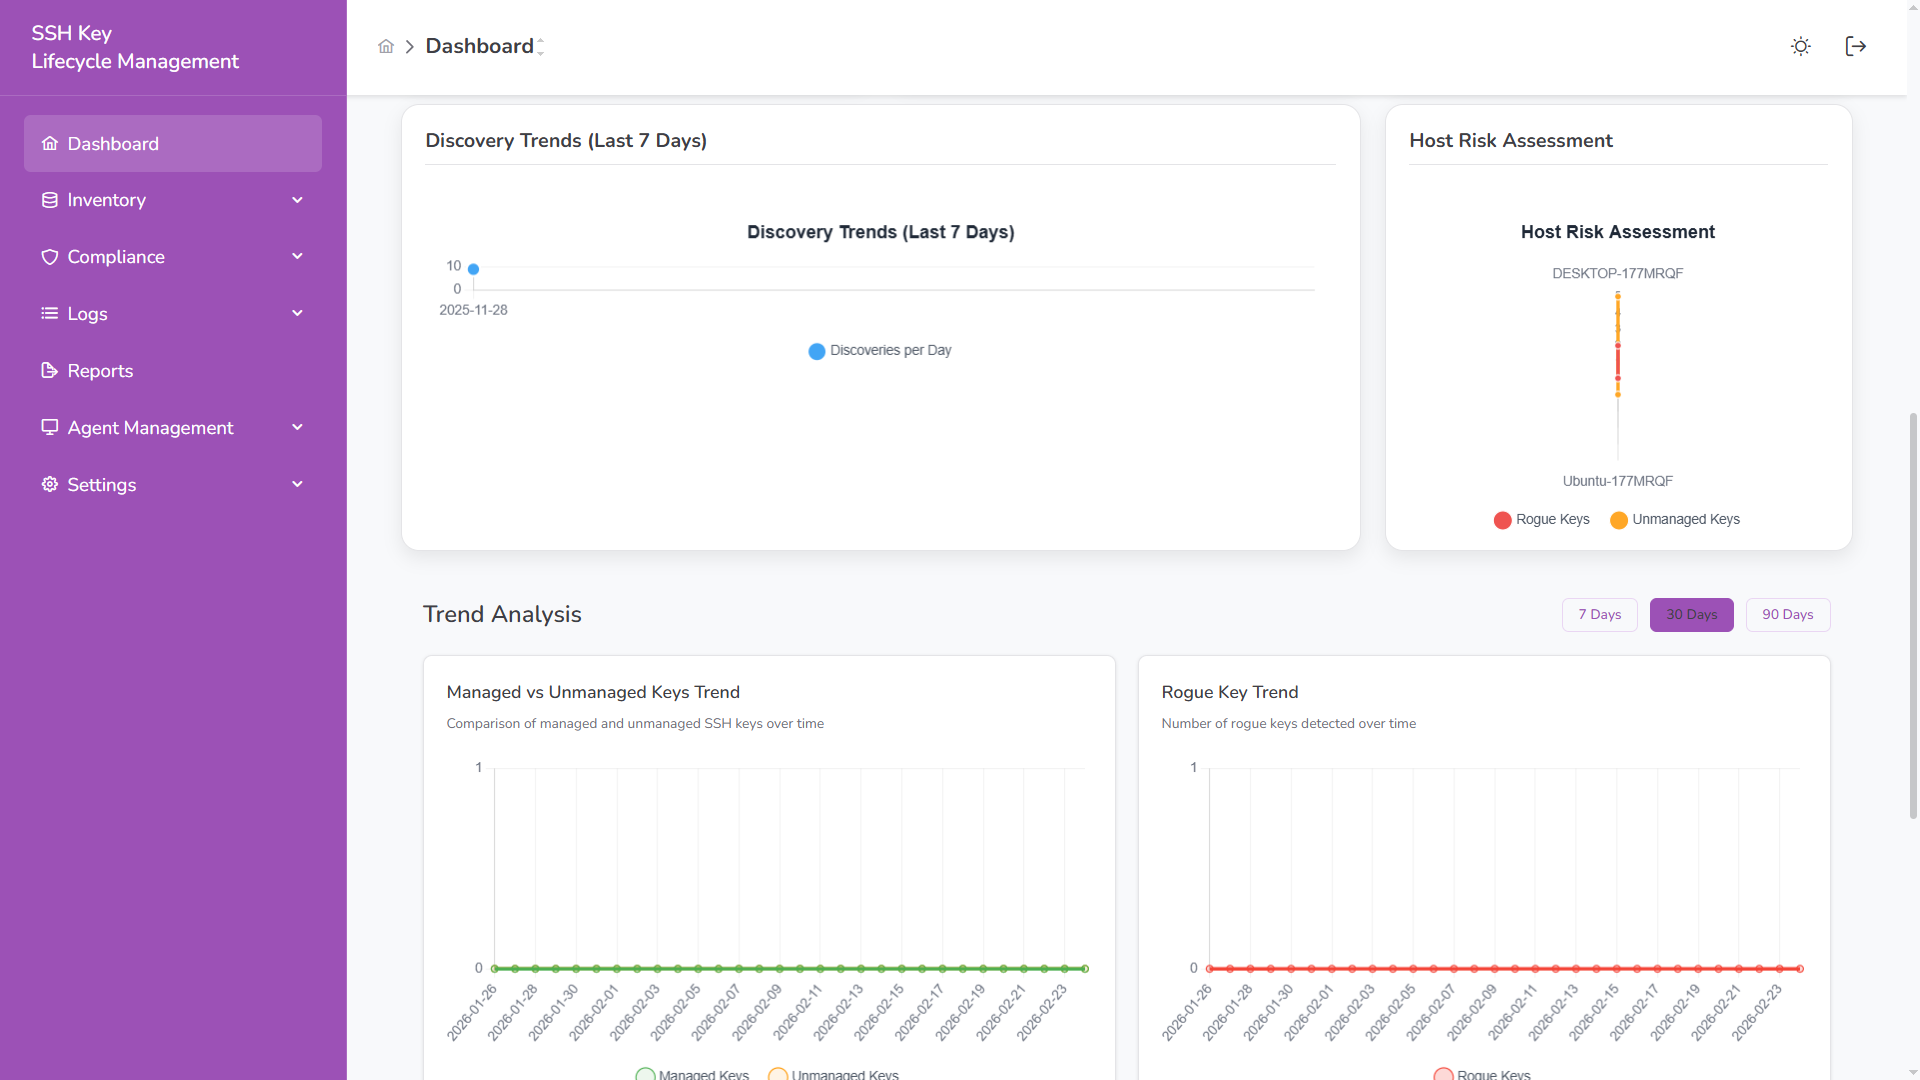Click the Inventory database icon
The image size is (1920, 1080).
point(50,200)
